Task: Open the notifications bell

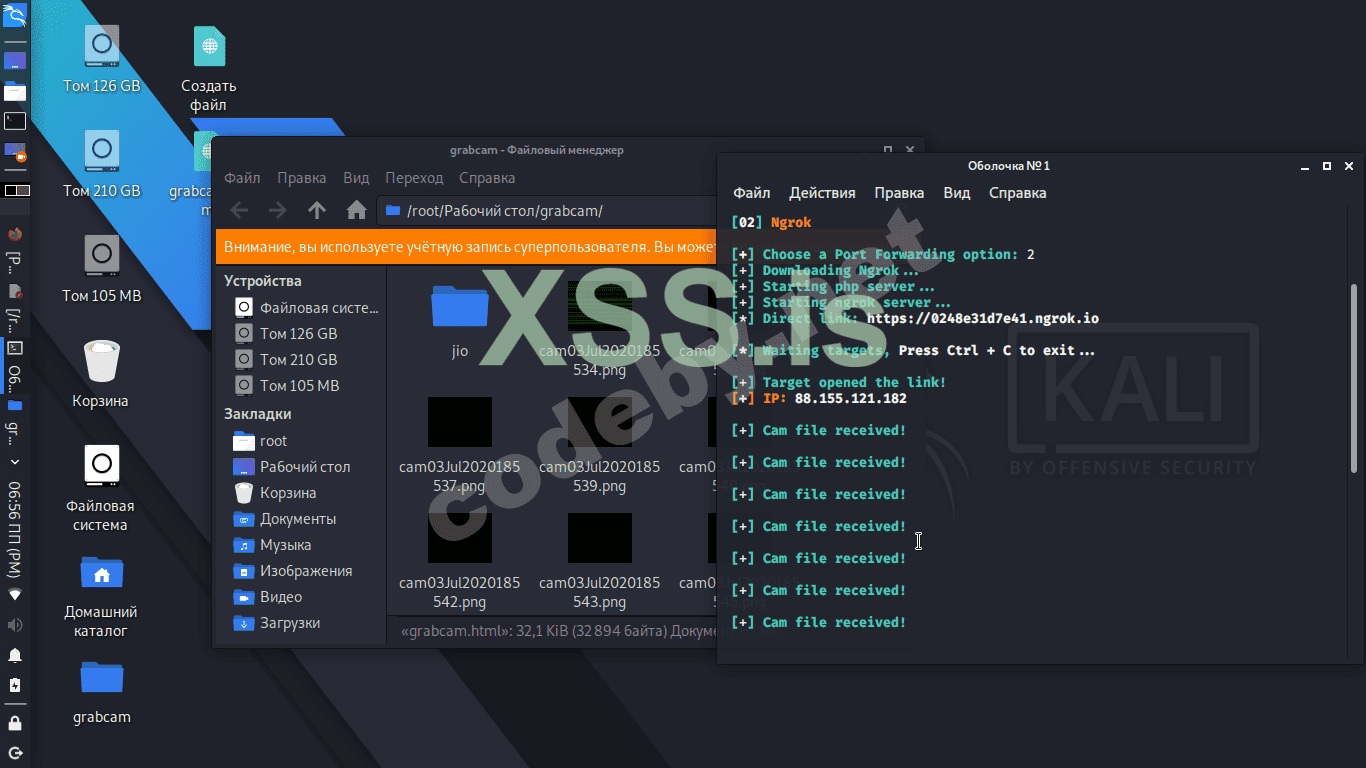Action: [15, 656]
